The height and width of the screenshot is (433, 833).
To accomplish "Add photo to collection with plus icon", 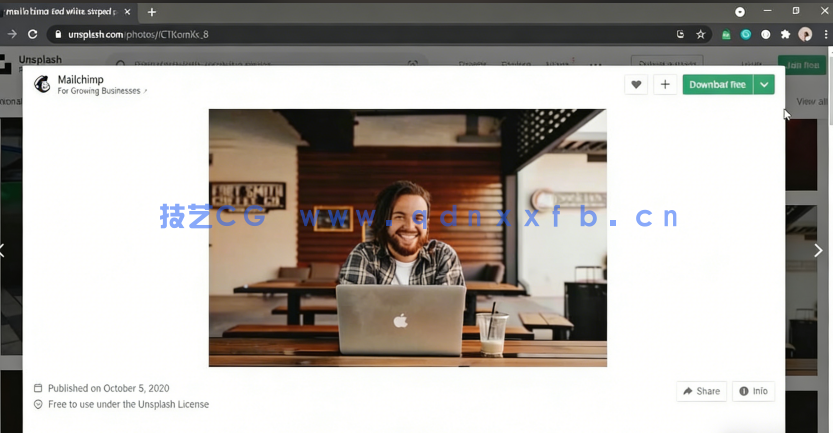I will point(665,85).
